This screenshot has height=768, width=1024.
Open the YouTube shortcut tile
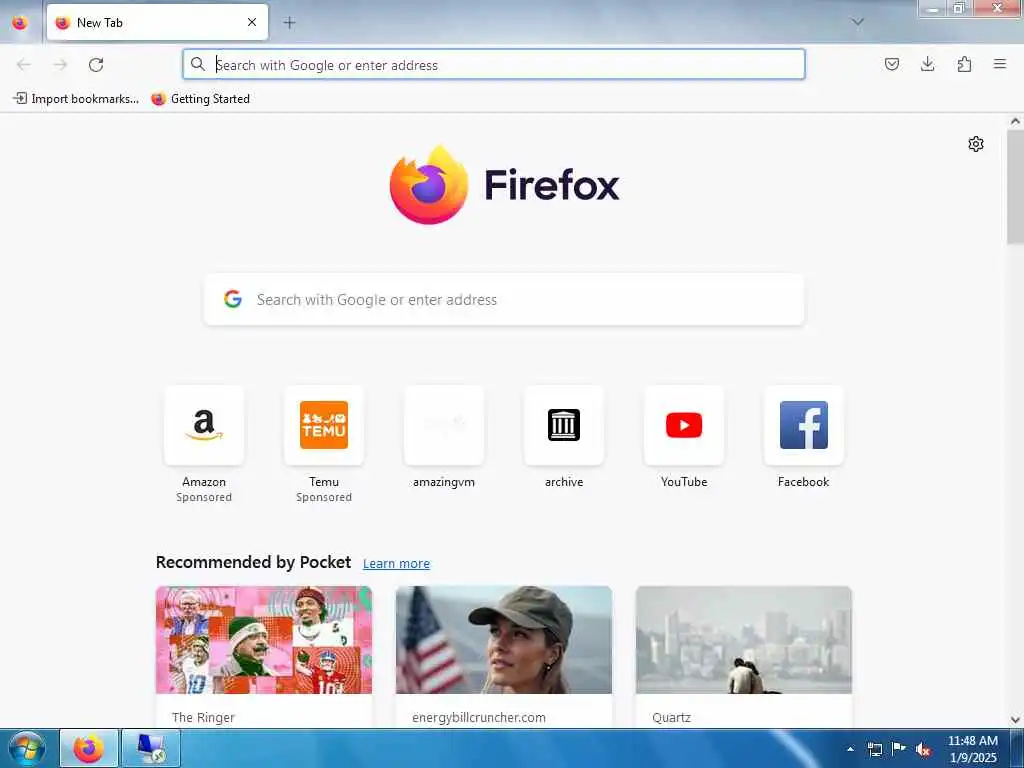click(x=684, y=425)
